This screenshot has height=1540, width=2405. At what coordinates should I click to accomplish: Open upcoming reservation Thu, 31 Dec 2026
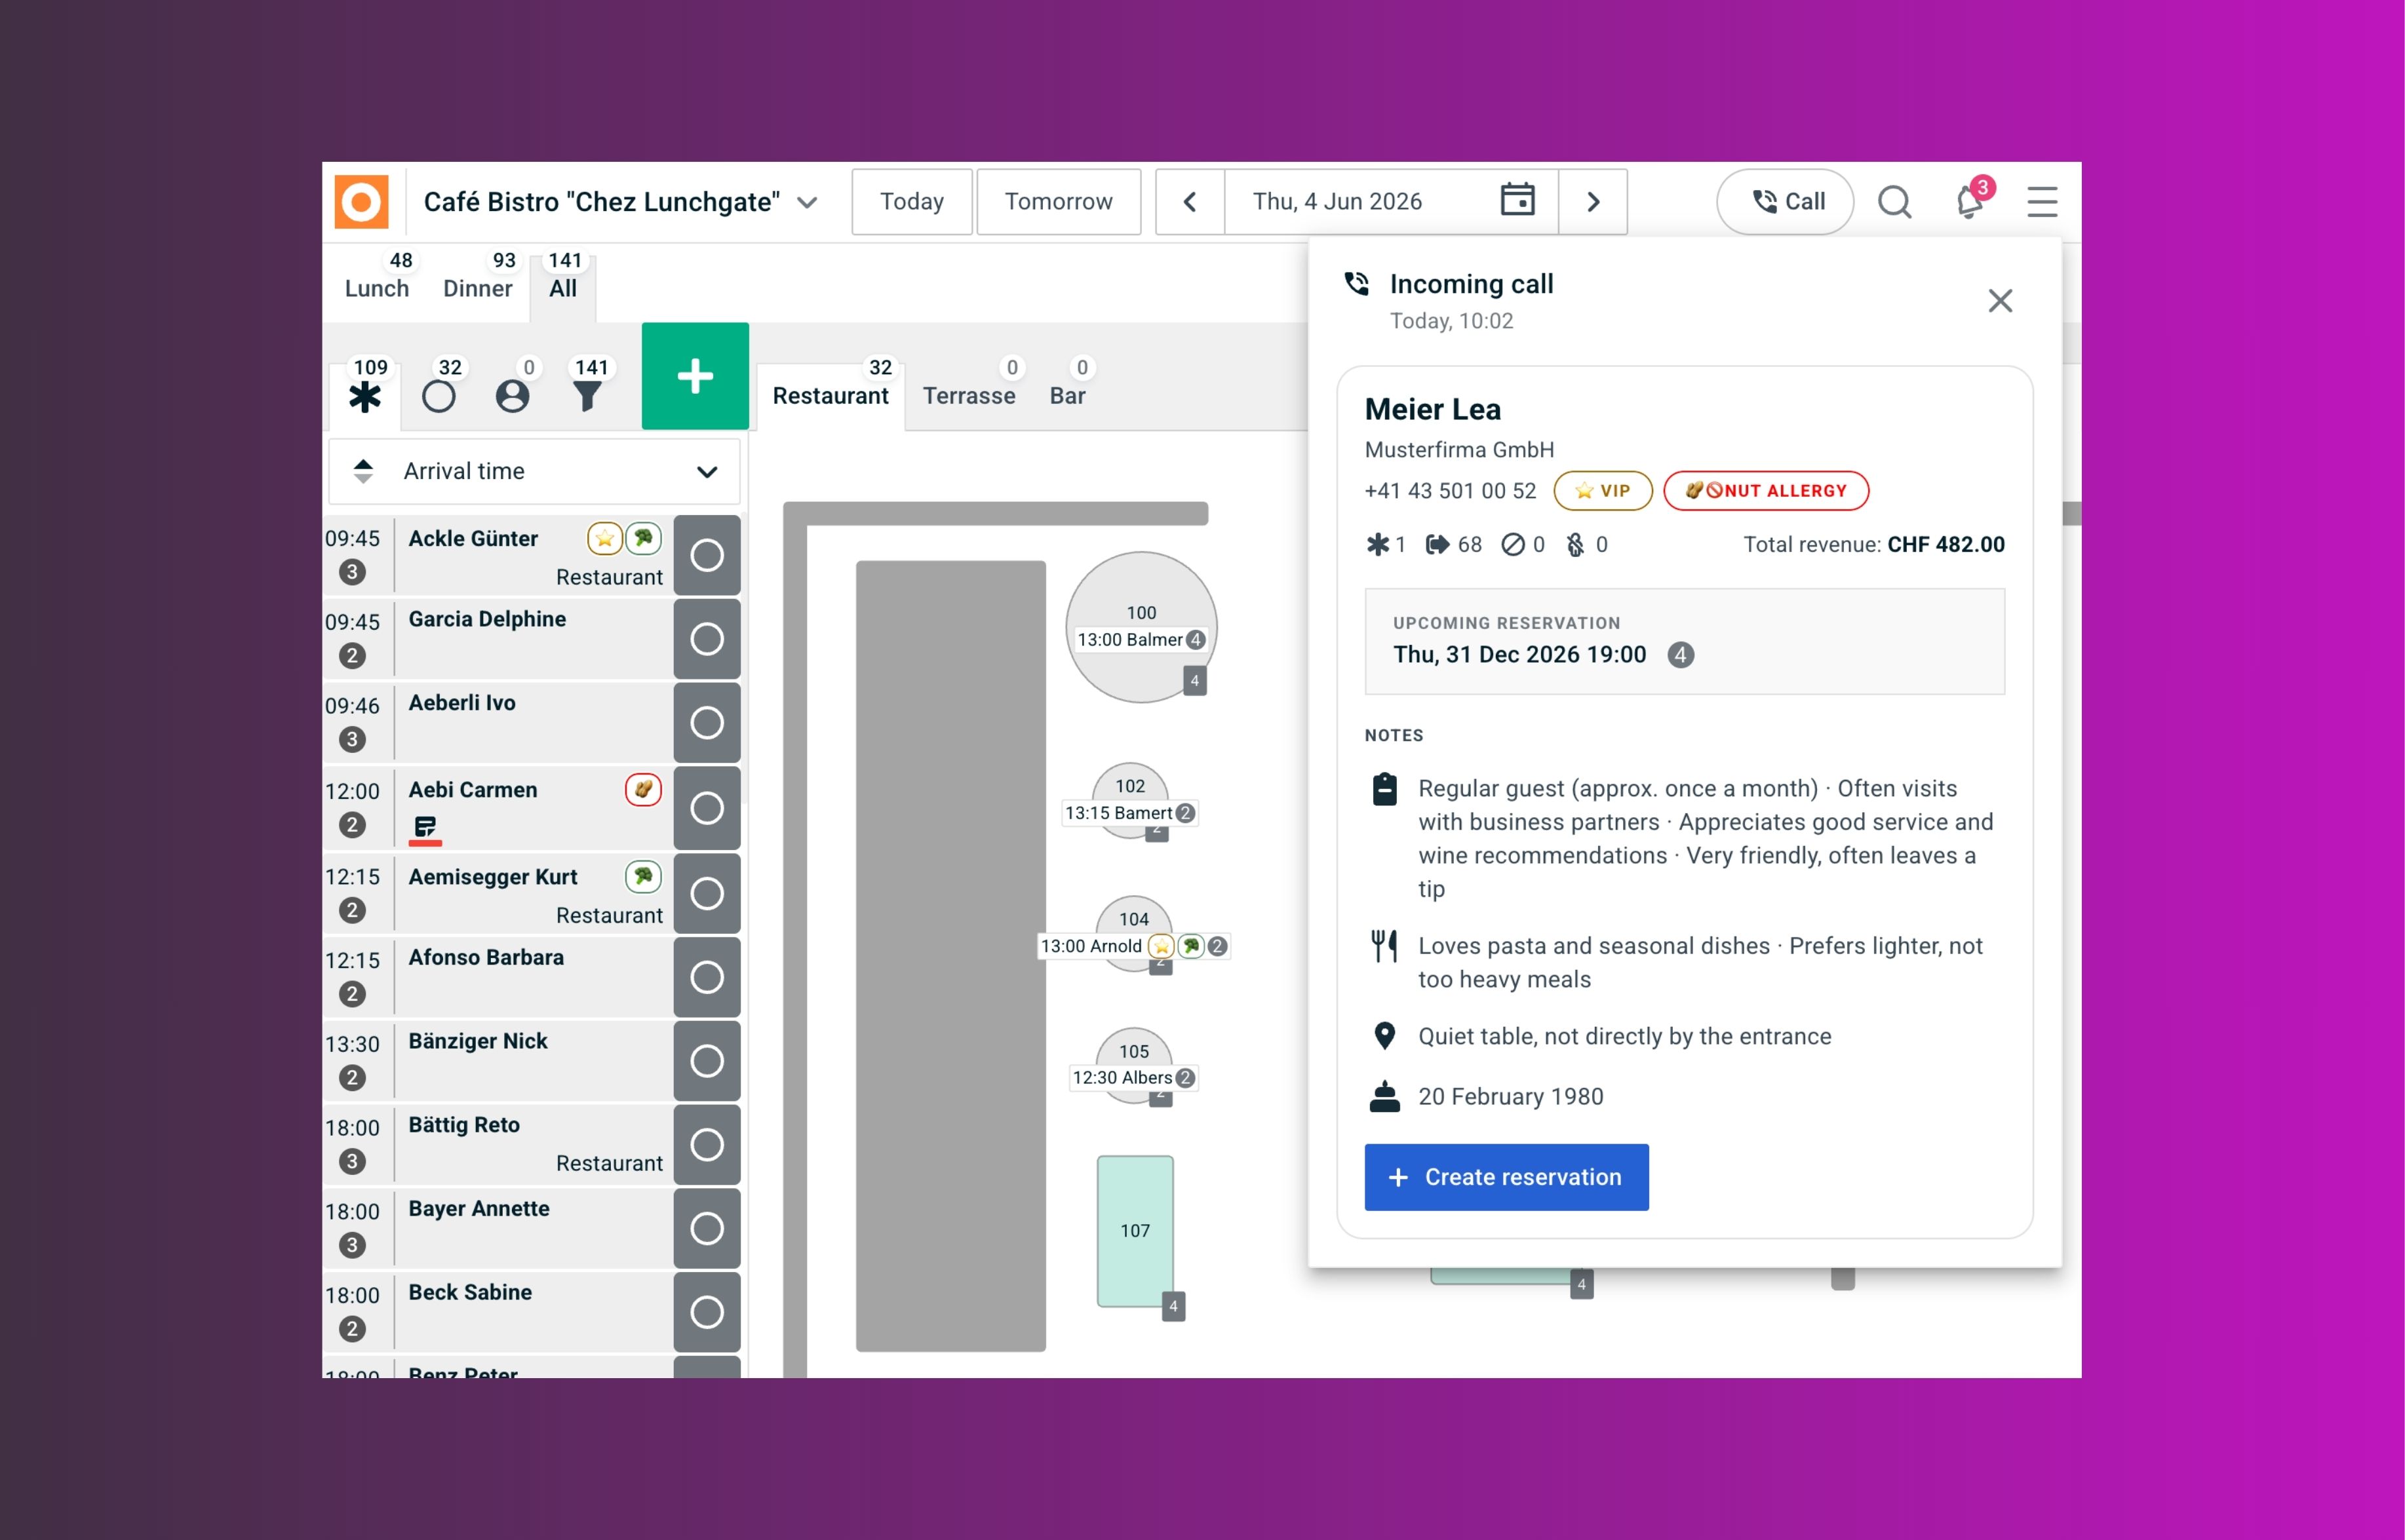pyautogui.click(x=1684, y=642)
